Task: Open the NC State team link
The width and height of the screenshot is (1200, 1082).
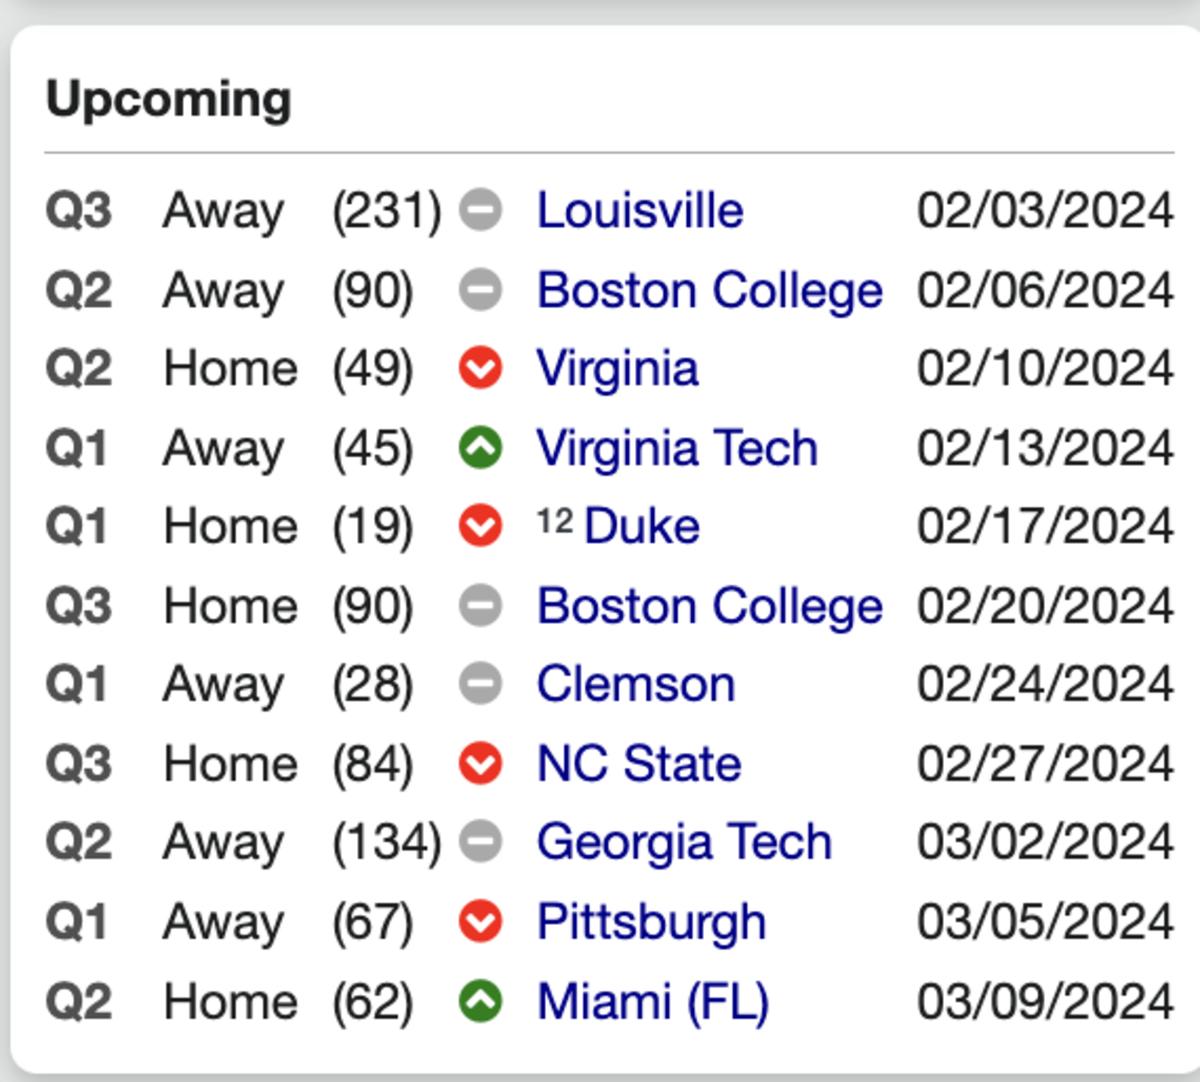Action: 639,764
